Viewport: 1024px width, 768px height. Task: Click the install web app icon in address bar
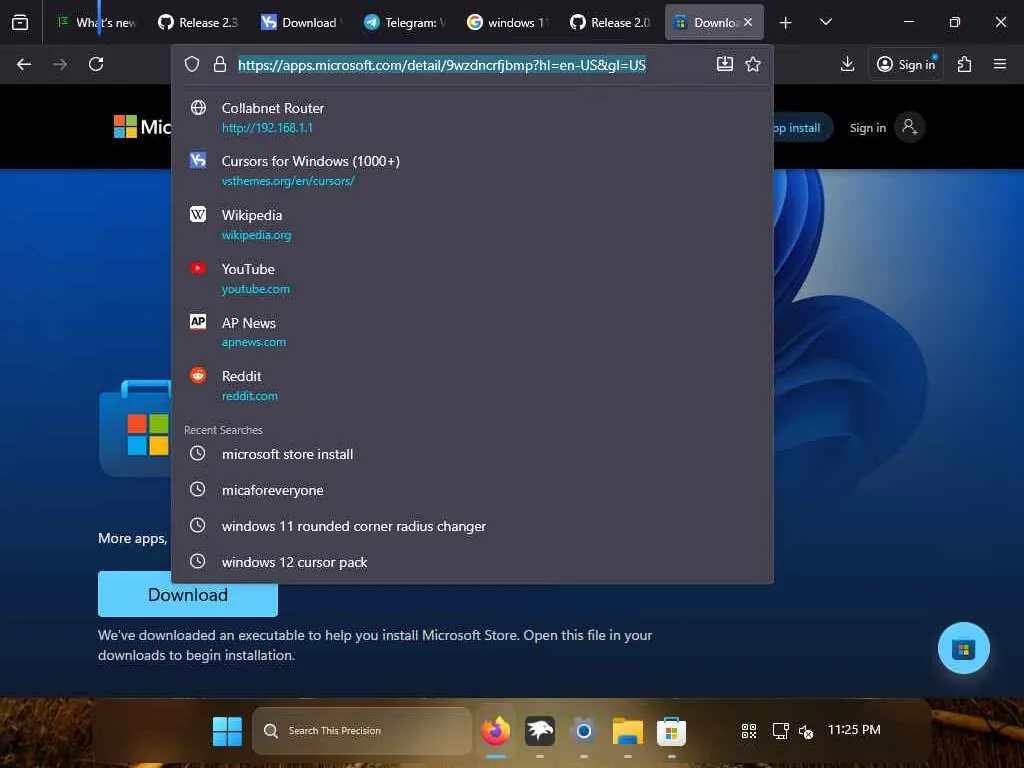coord(725,63)
